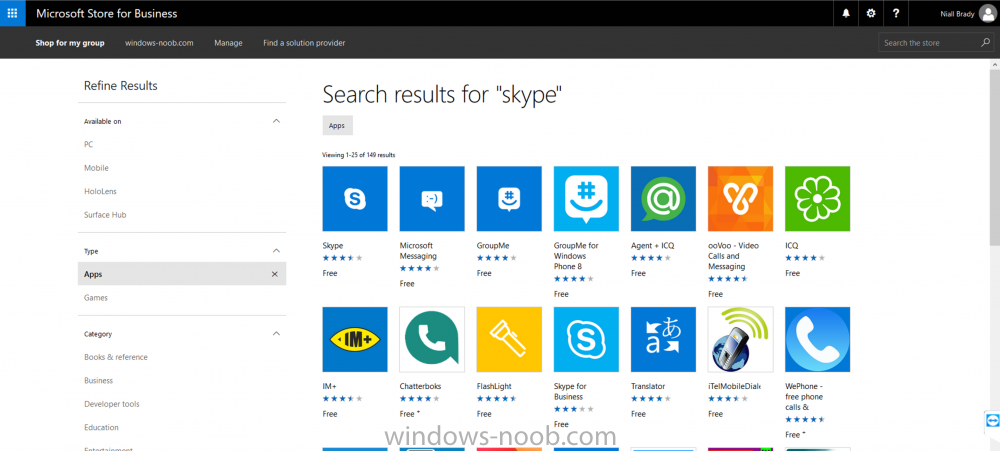Open the WePhone app icon
1000x451 pixels.
coord(818,339)
